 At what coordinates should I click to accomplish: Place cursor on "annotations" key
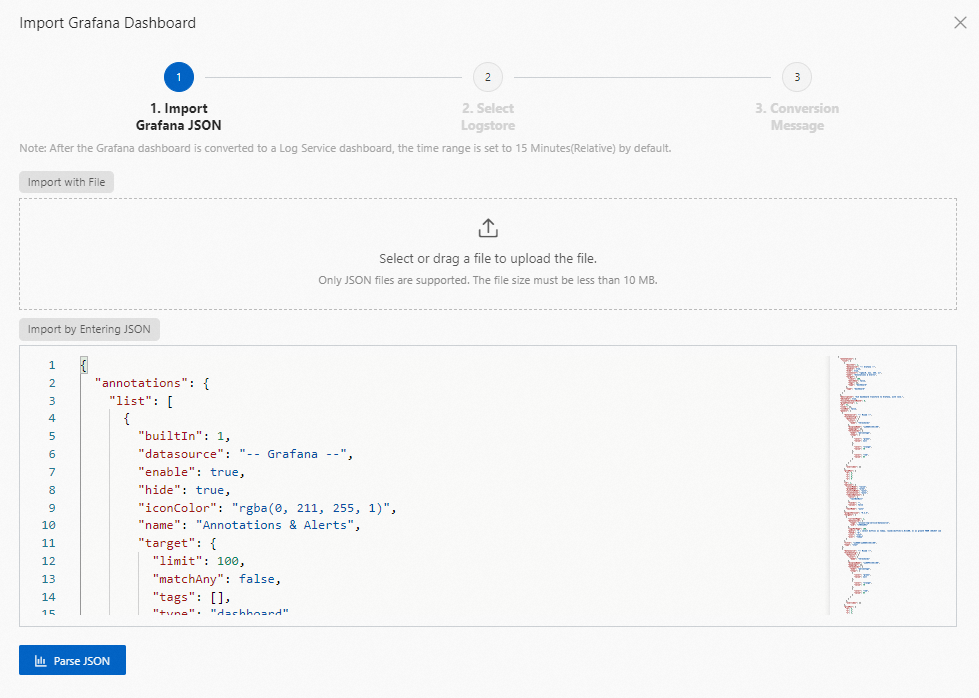pos(141,383)
